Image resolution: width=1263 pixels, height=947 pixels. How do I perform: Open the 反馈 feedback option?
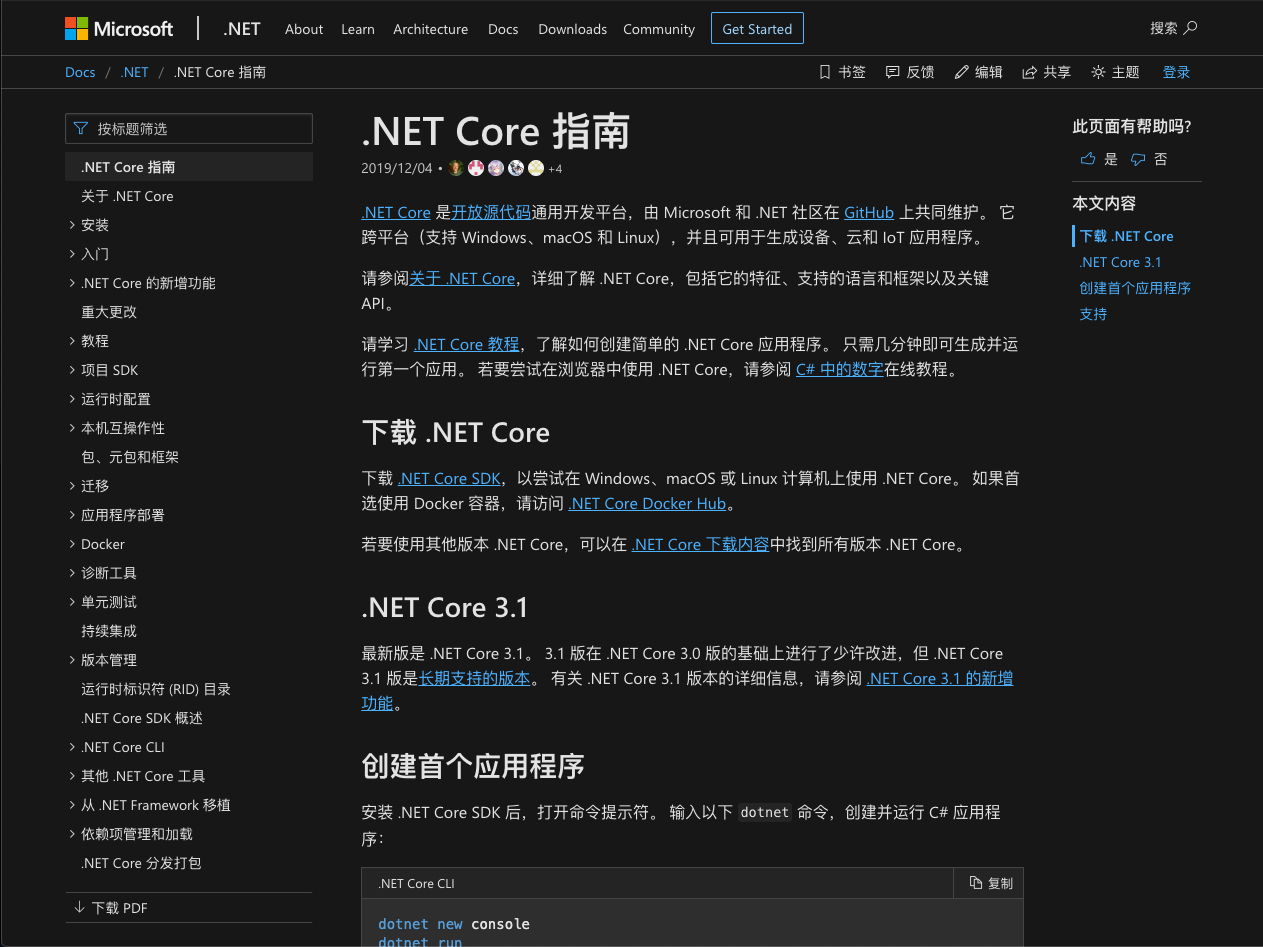(909, 71)
